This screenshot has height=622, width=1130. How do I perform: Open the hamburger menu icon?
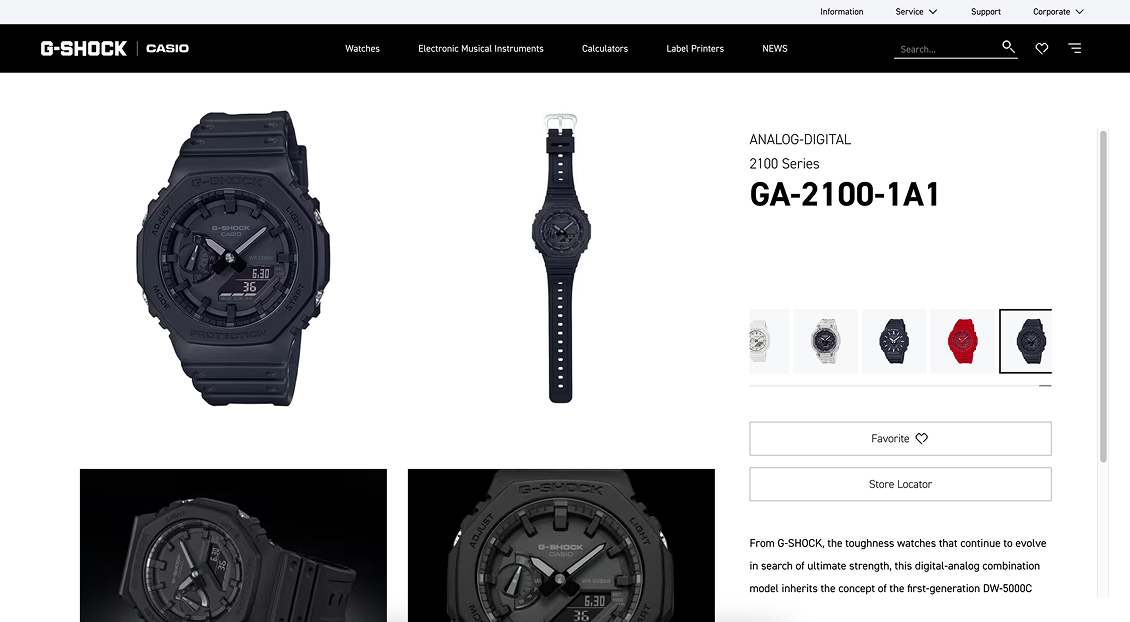(x=1075, y=48)
